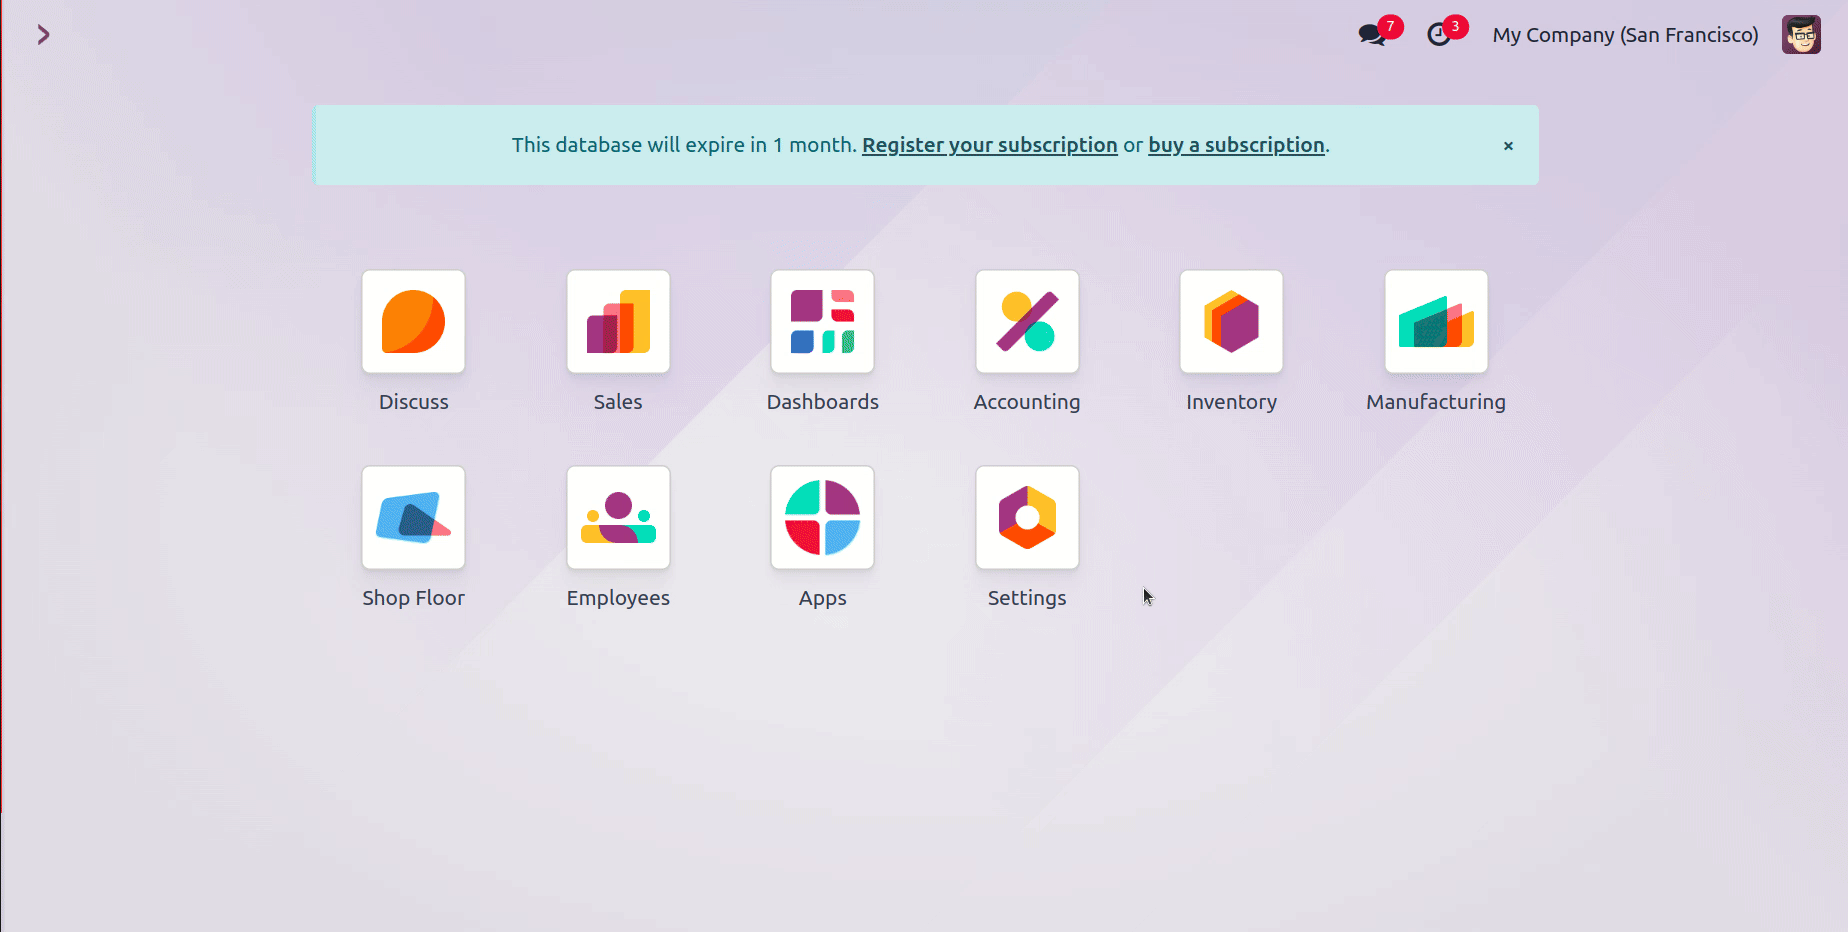
Task: Open the Shop Floor app
Action: (x=413, y=518)
